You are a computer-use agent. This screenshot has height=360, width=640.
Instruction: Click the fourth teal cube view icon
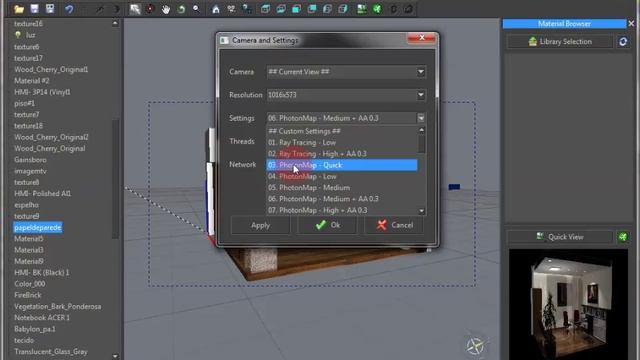[312, 9]
